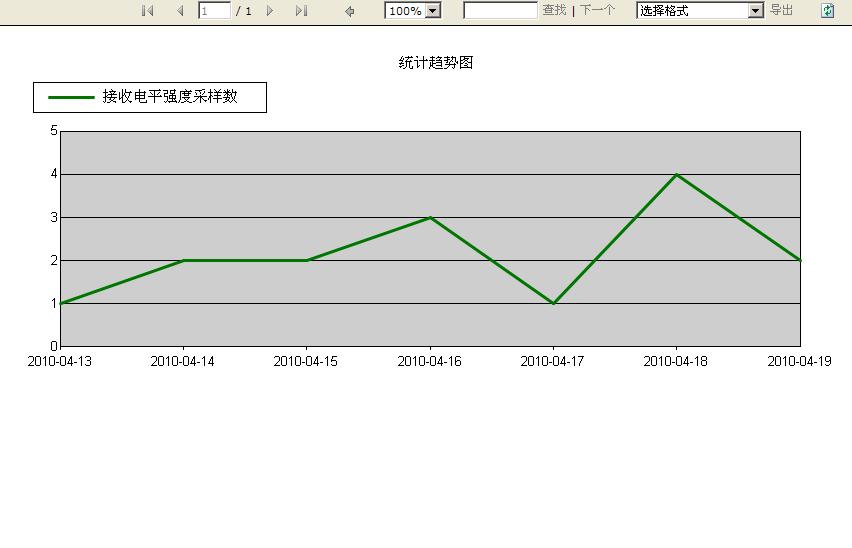Go to next page arrow

point(270,10)
